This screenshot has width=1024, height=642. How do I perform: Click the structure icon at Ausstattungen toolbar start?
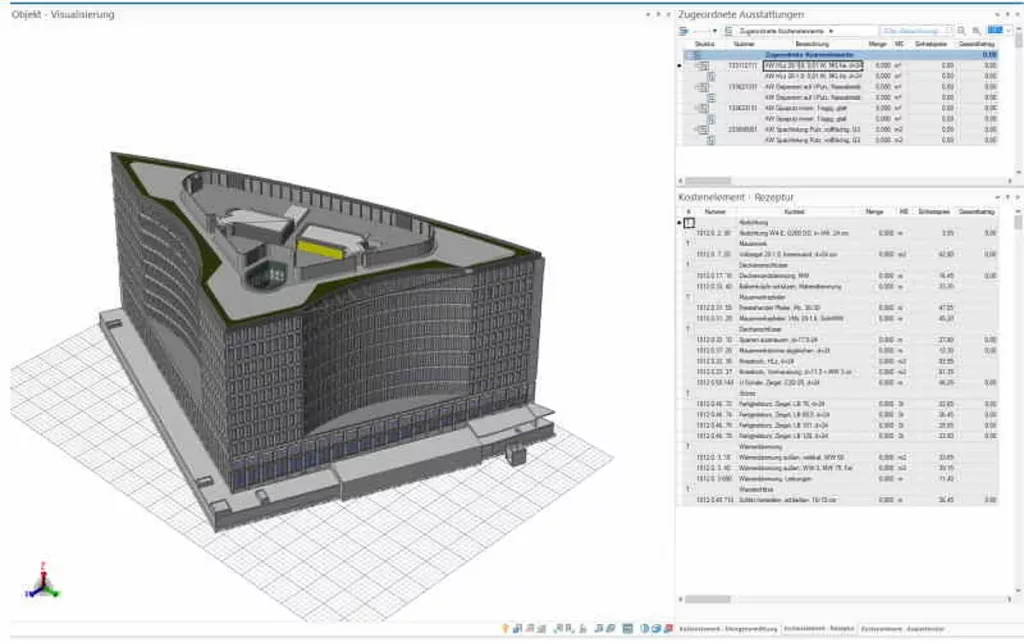pos(684,31)
